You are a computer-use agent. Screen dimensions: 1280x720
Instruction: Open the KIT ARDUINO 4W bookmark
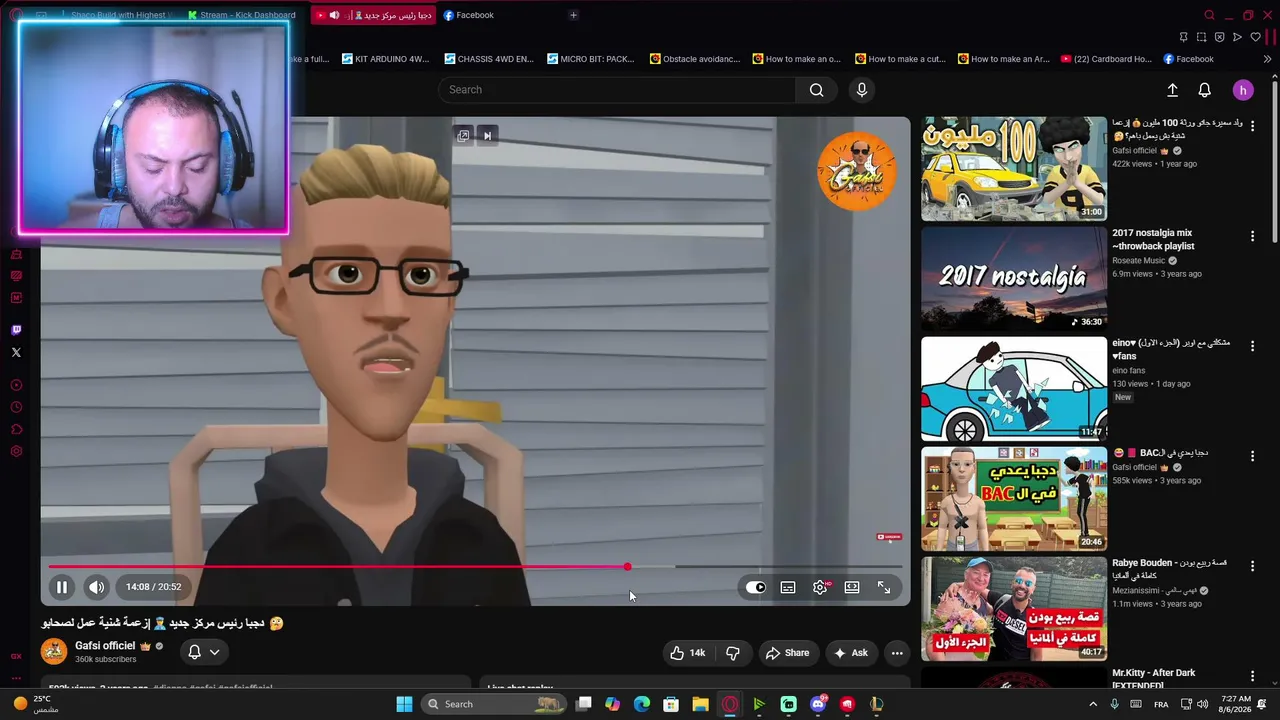point(385,59)
